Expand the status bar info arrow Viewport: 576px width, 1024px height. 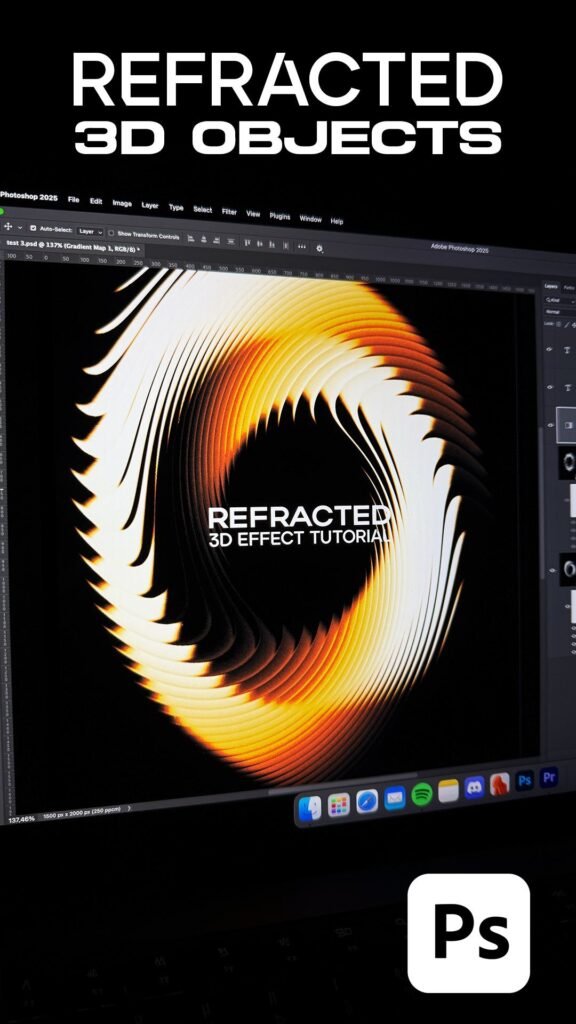[129, 808]
